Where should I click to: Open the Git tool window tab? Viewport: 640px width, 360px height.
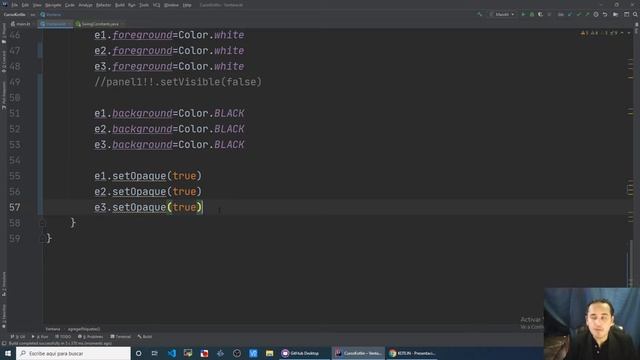point(18,336)
